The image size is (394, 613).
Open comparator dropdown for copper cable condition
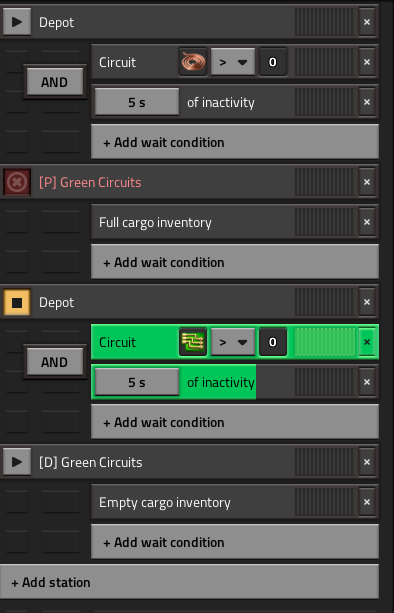click(233, 62)
